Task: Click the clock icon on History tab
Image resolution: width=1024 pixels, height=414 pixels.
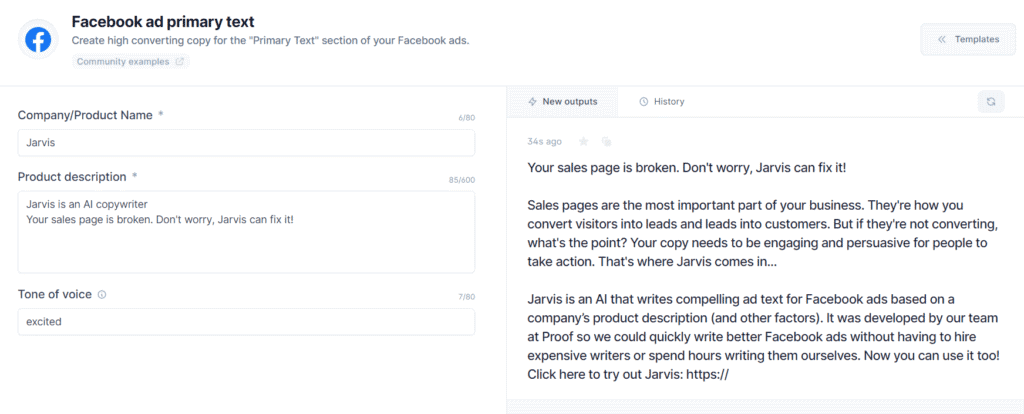Action: coord(643,101)
